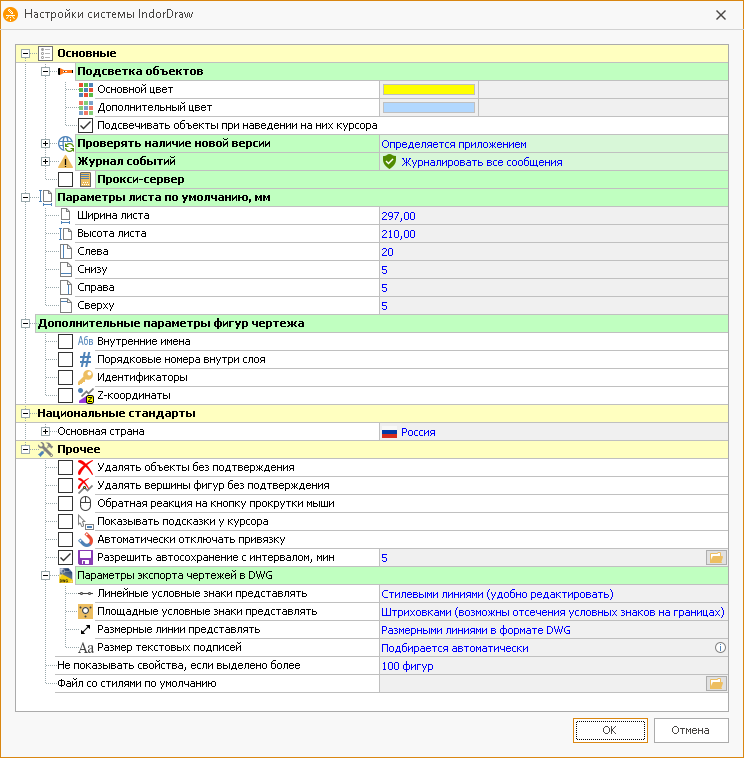Viewport: 744px width, 758px height.
Task: Open Размерными линиями в формате DWG value
Action: [x=554, y=630]
